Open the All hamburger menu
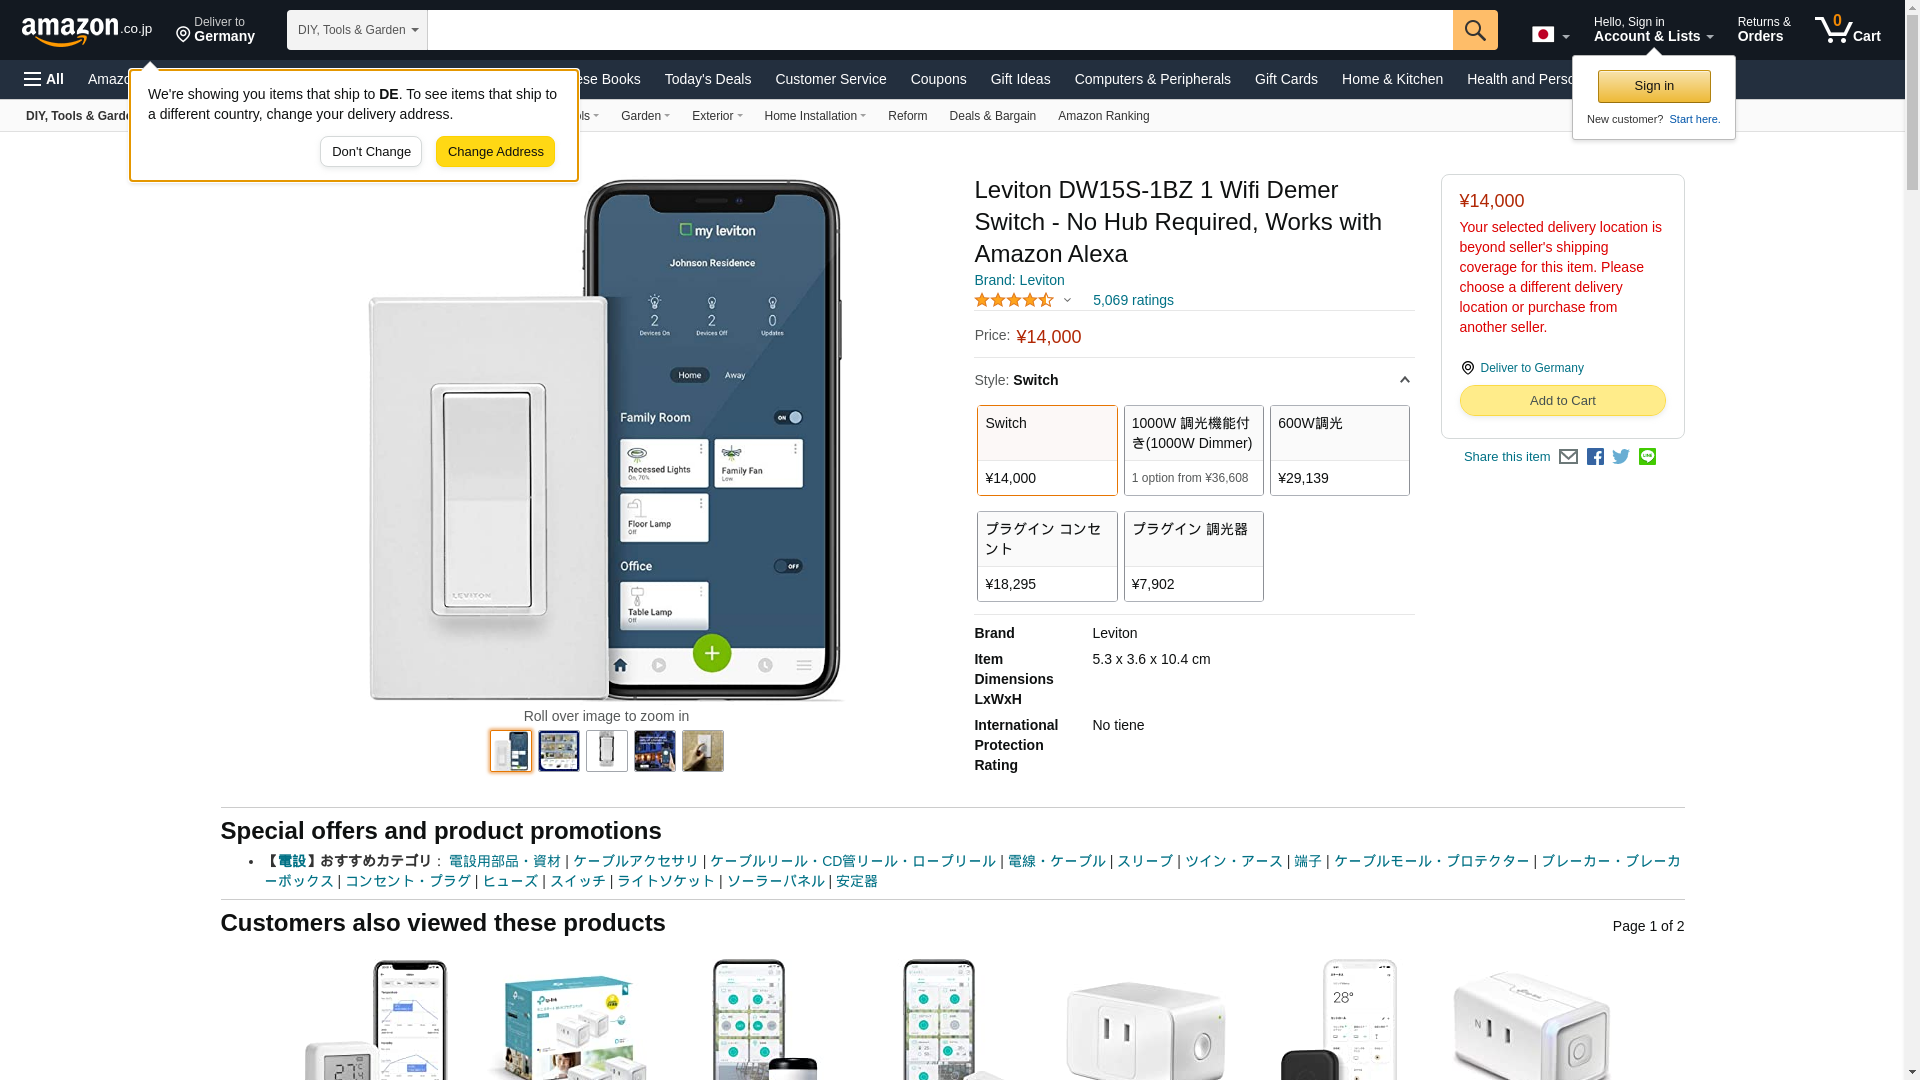Viewport: 1920px width, 1080px height. pos(44,79)
